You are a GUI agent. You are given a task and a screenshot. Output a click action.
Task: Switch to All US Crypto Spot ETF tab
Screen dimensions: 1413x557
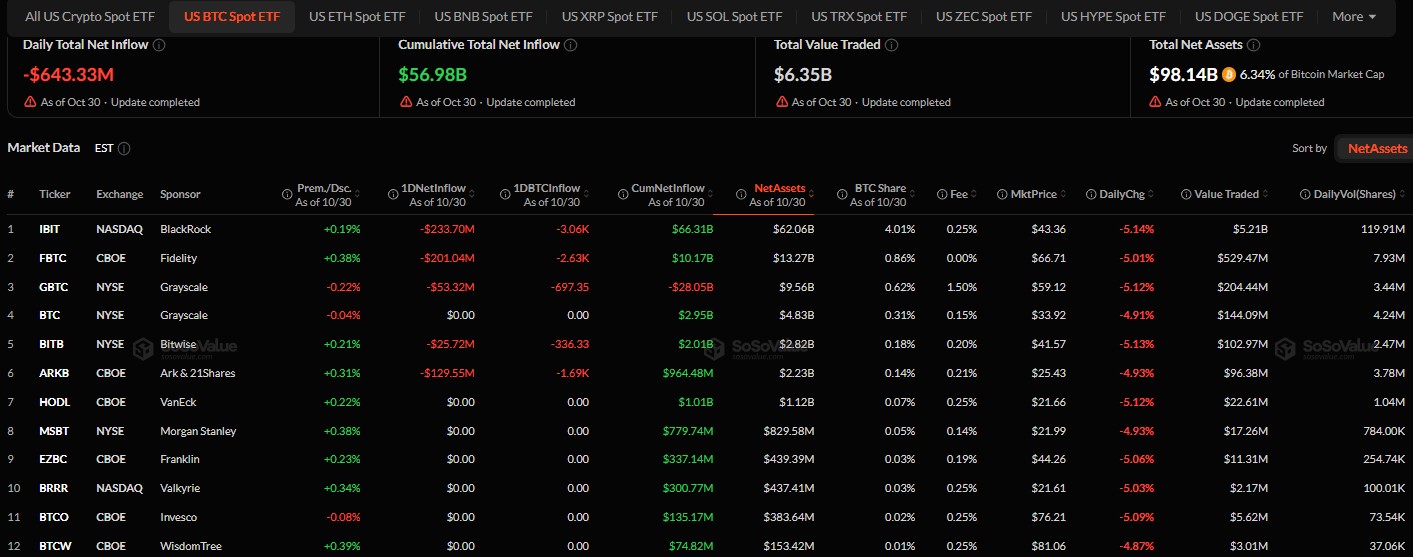point(88,17)
